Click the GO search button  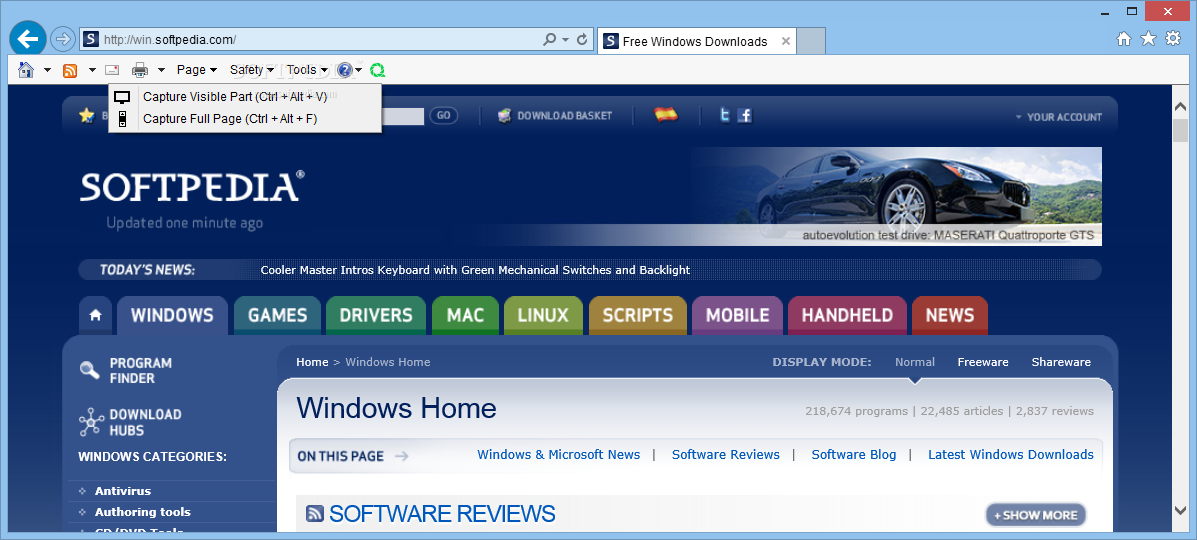pos(444,116)
